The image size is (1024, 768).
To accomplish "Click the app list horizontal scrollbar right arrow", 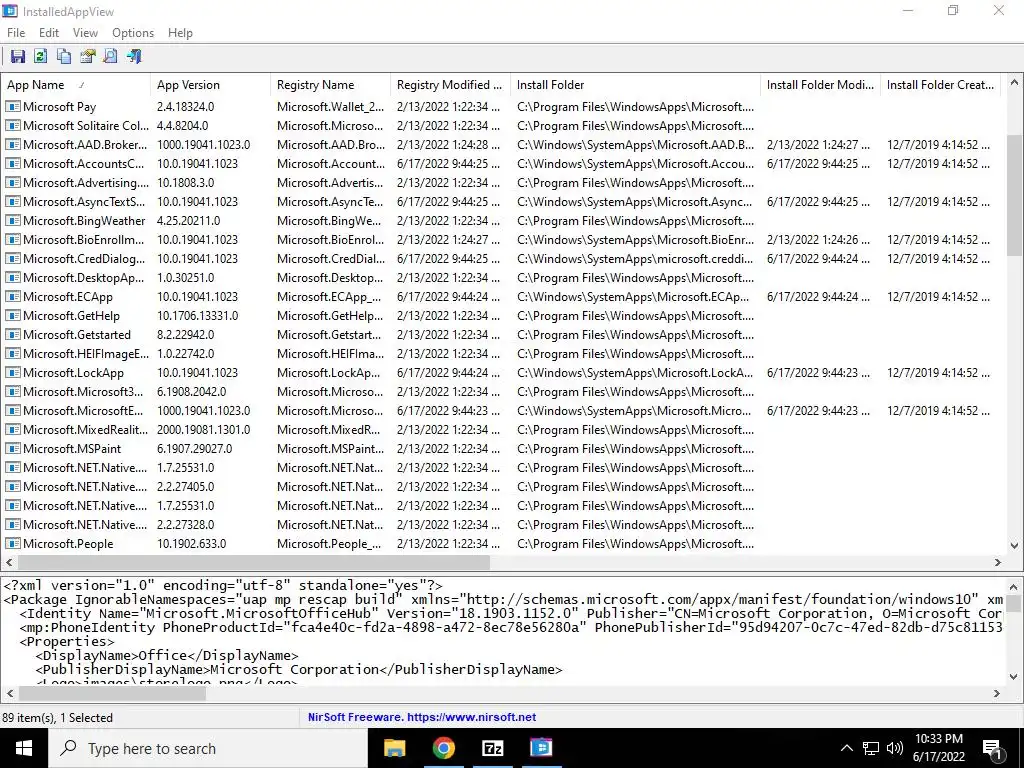I will (998, 562).
